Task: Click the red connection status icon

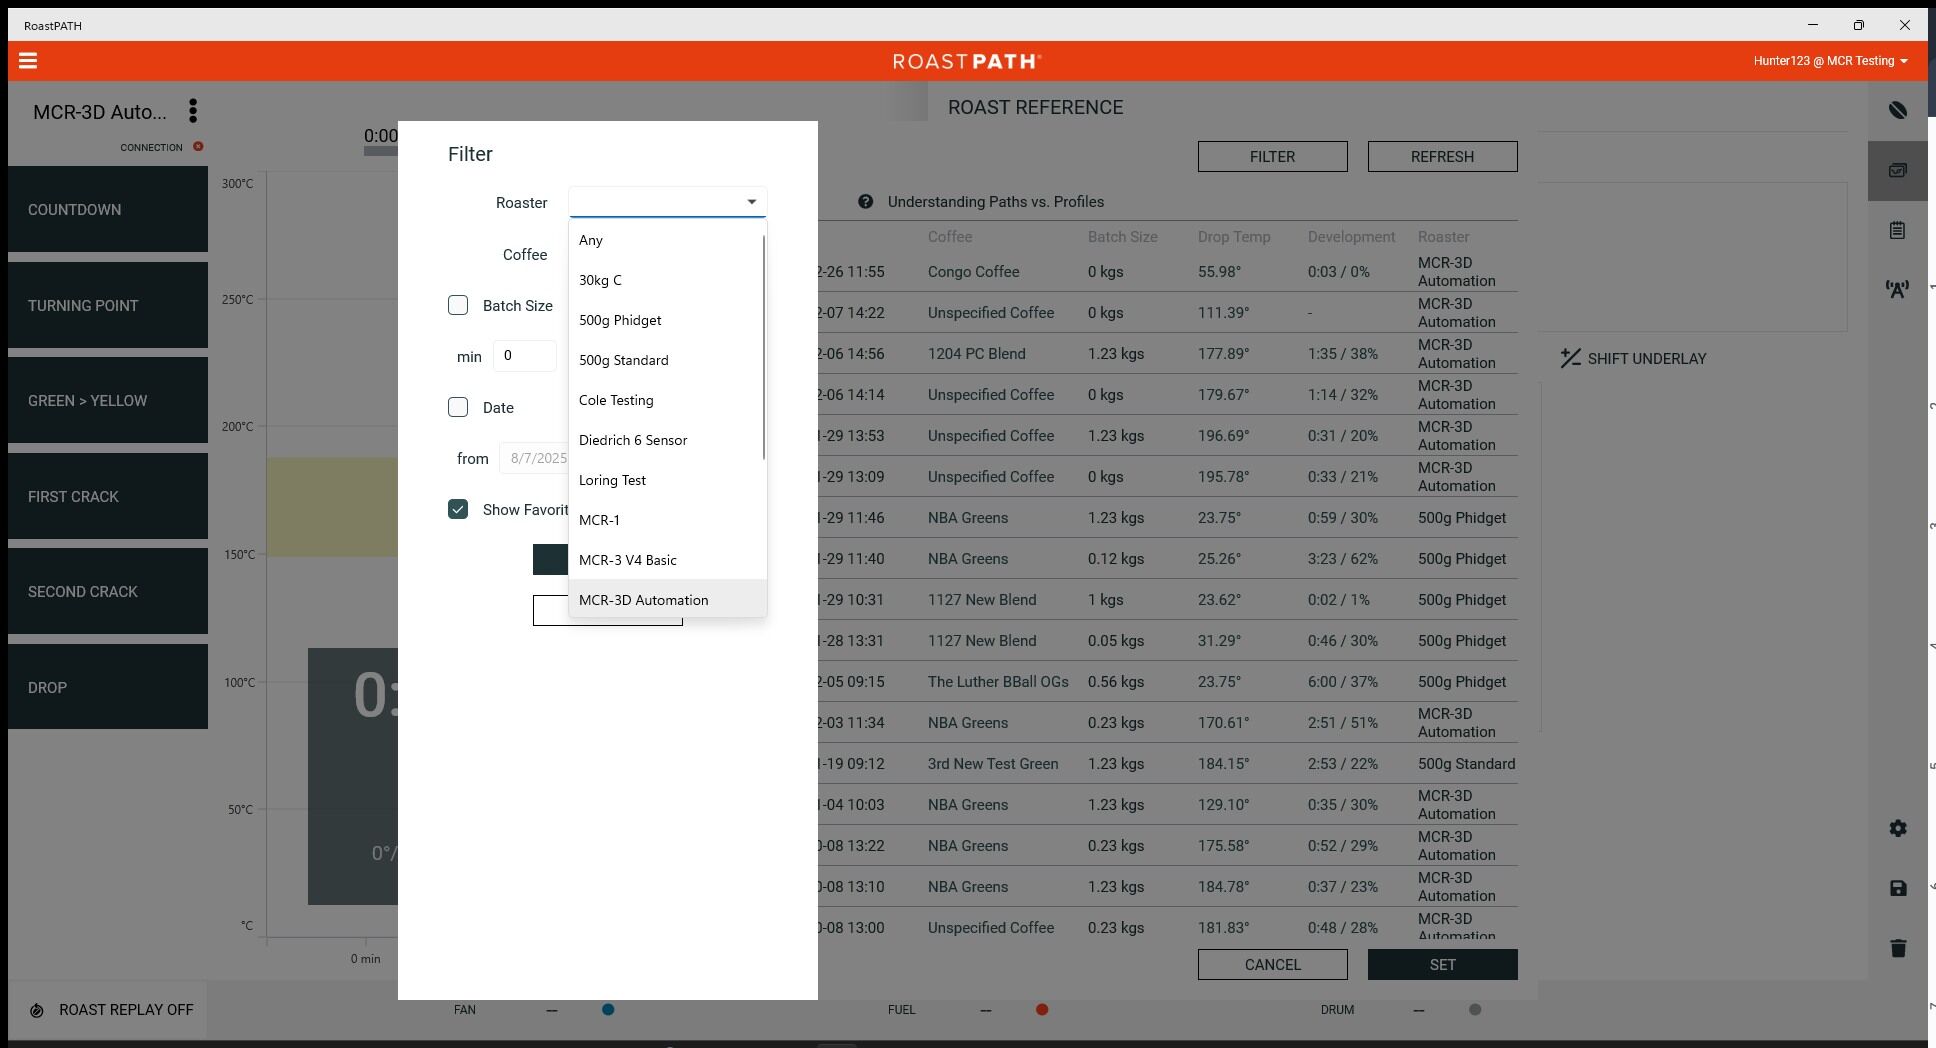Action: tap(198, 147)
